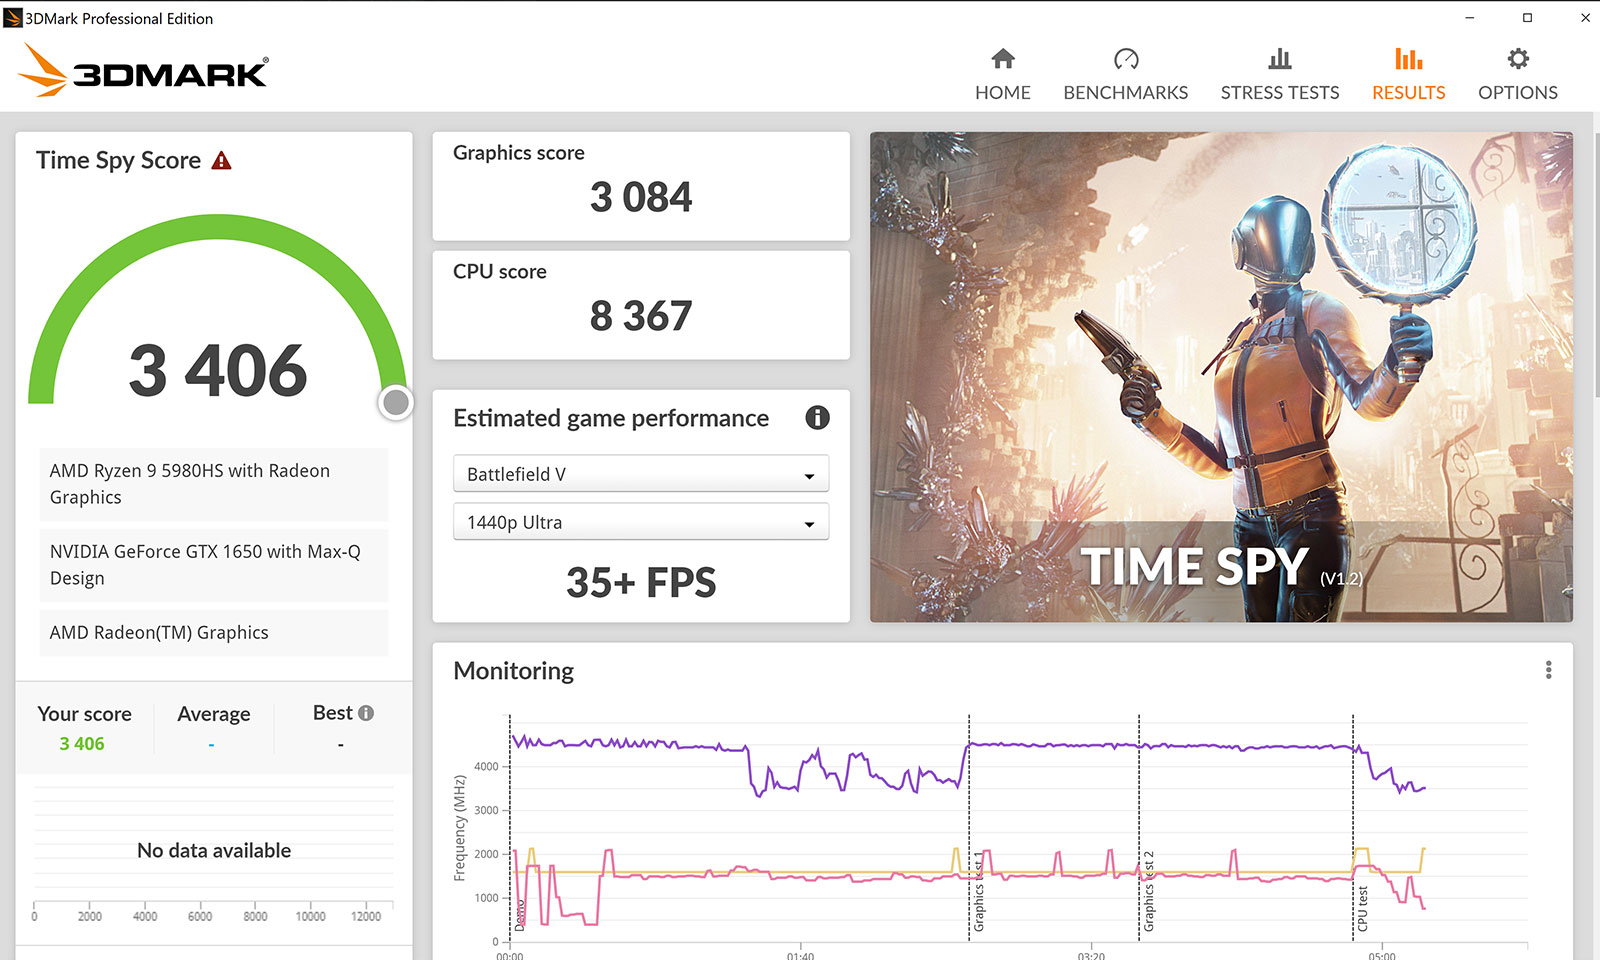Minimize the 3DMark window

[x=1470, y=18]
